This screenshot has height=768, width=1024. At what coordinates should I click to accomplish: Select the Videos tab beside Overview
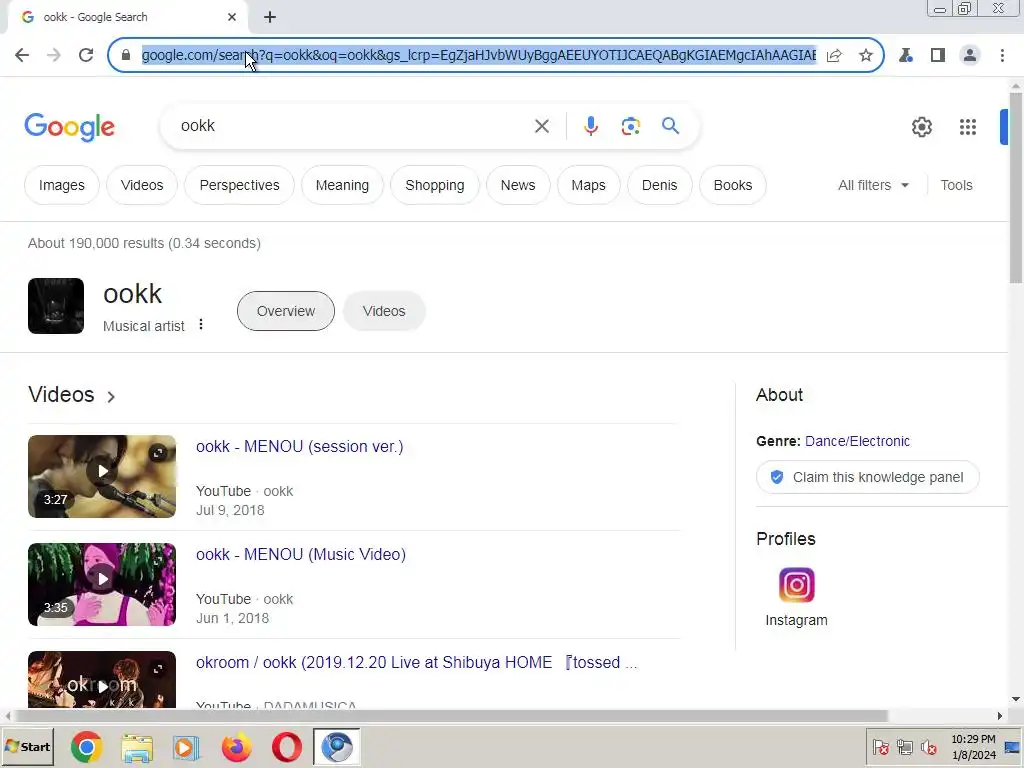tap(384, 311)
